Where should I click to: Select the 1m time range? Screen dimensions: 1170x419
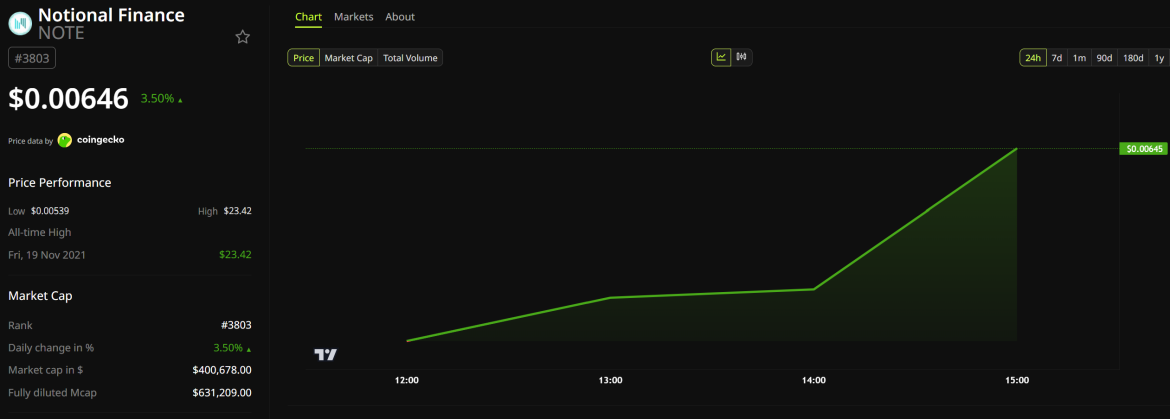[1079, 57]
